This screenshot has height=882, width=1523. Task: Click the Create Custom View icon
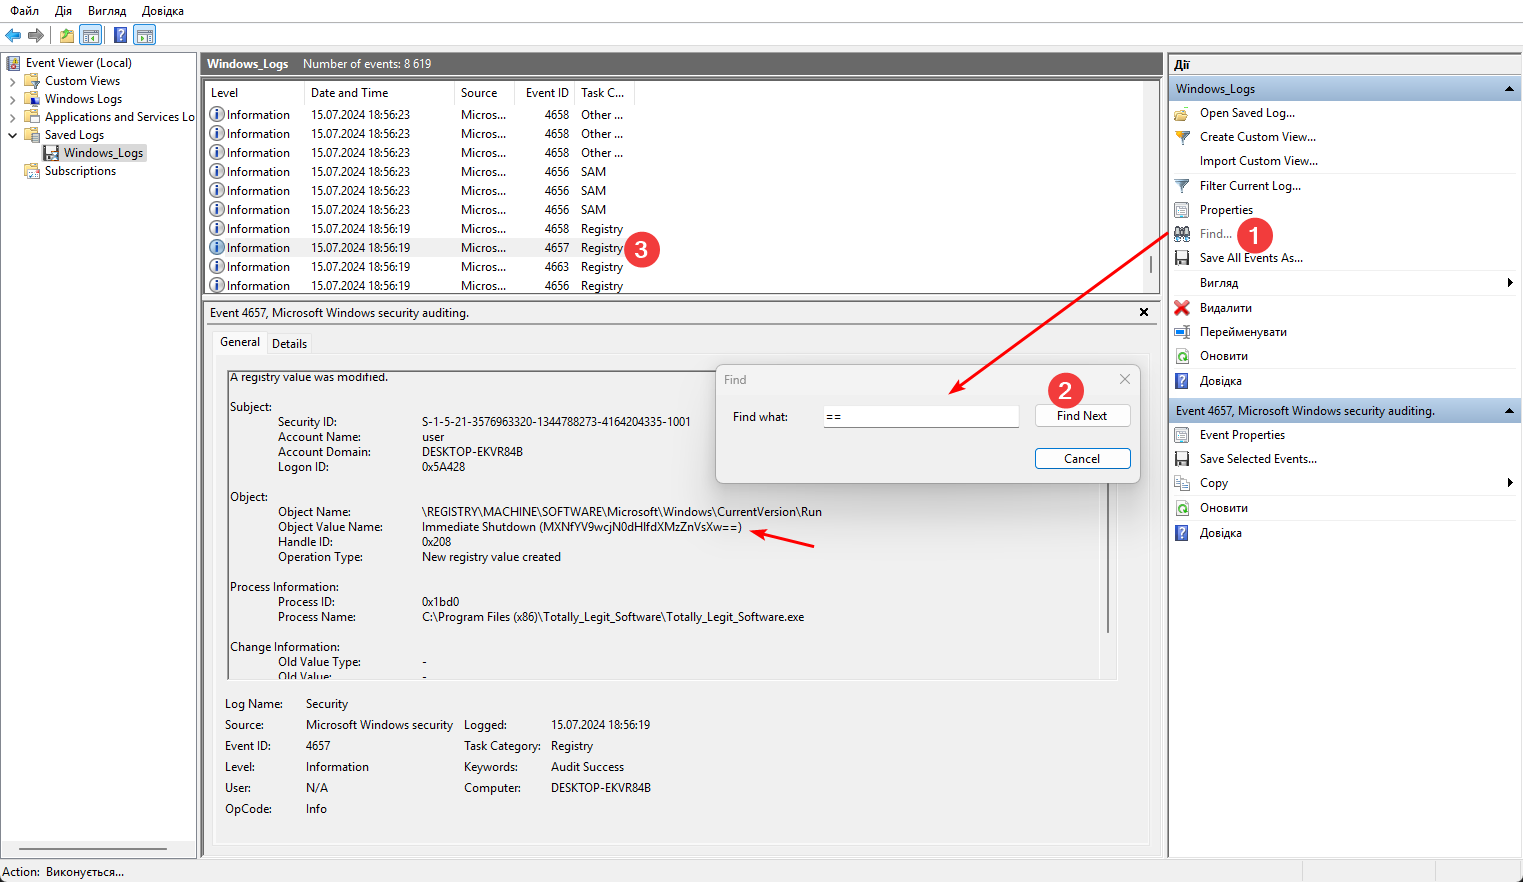[x=1182, y=137]
